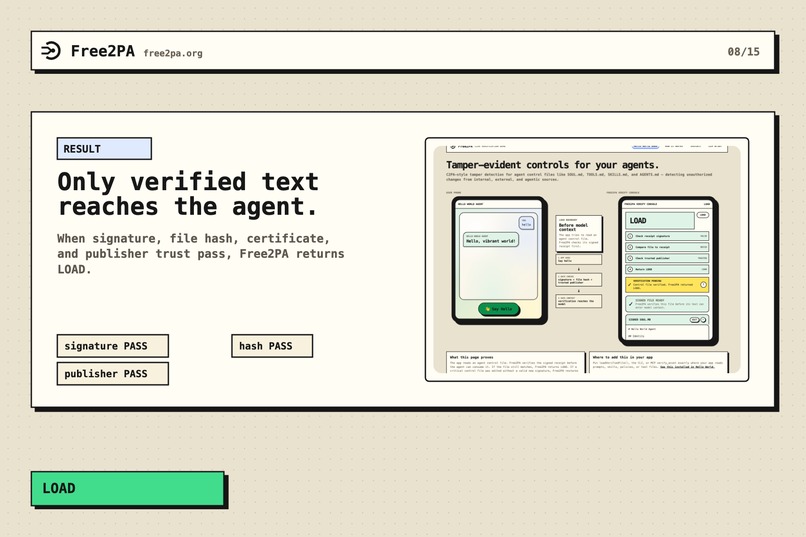Click the heading 'Only verified text reaches the agent.'
806x537 pixels.
pos(188,194)
